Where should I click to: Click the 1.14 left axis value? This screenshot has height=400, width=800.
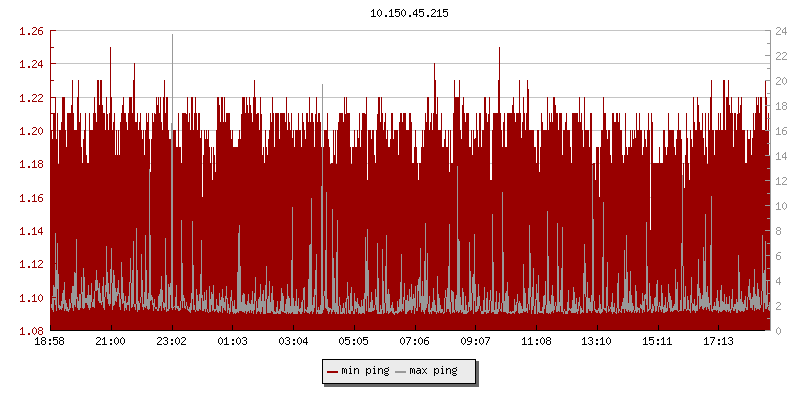31,231
